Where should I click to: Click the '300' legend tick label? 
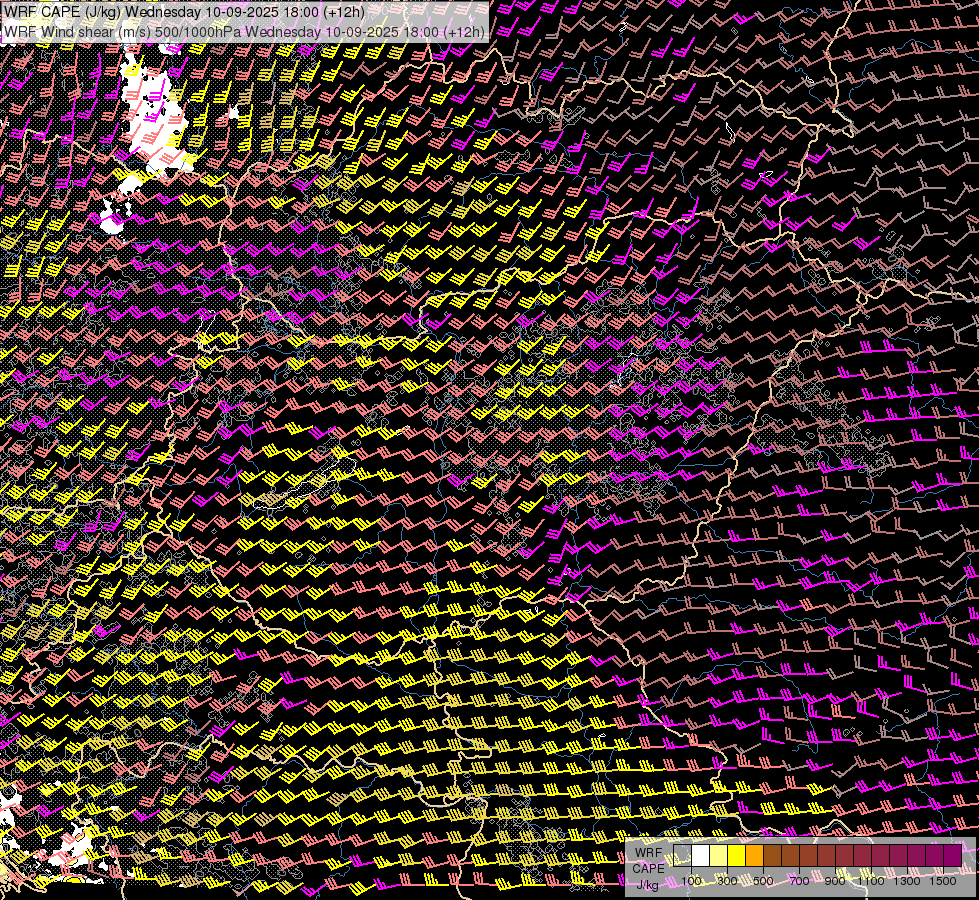(727, 881)
